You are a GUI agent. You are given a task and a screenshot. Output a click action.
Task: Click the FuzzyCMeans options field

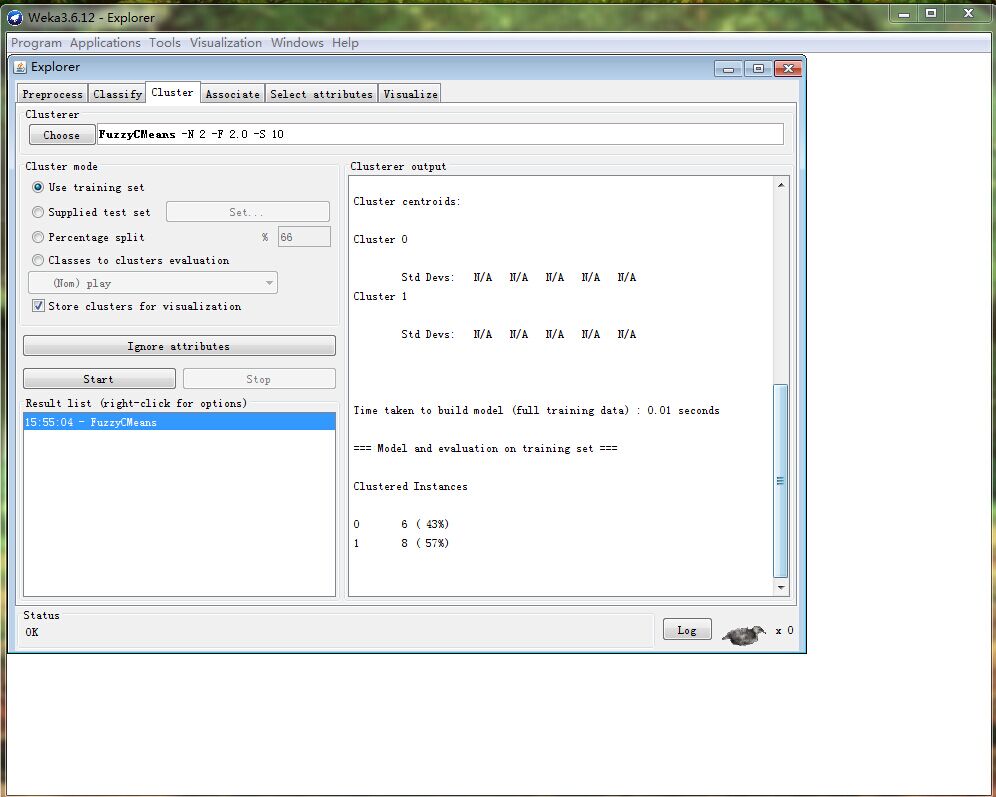[x=440, y=134]
